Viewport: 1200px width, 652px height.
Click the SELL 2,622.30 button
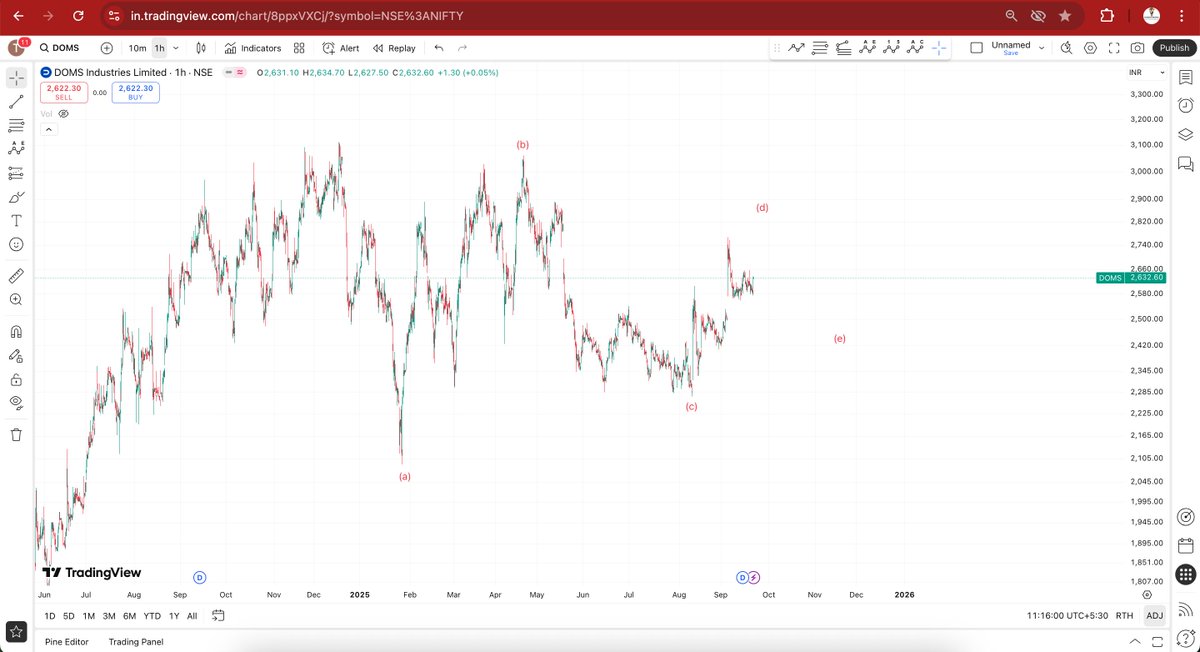pyautogui.click(x=63, y=92)
